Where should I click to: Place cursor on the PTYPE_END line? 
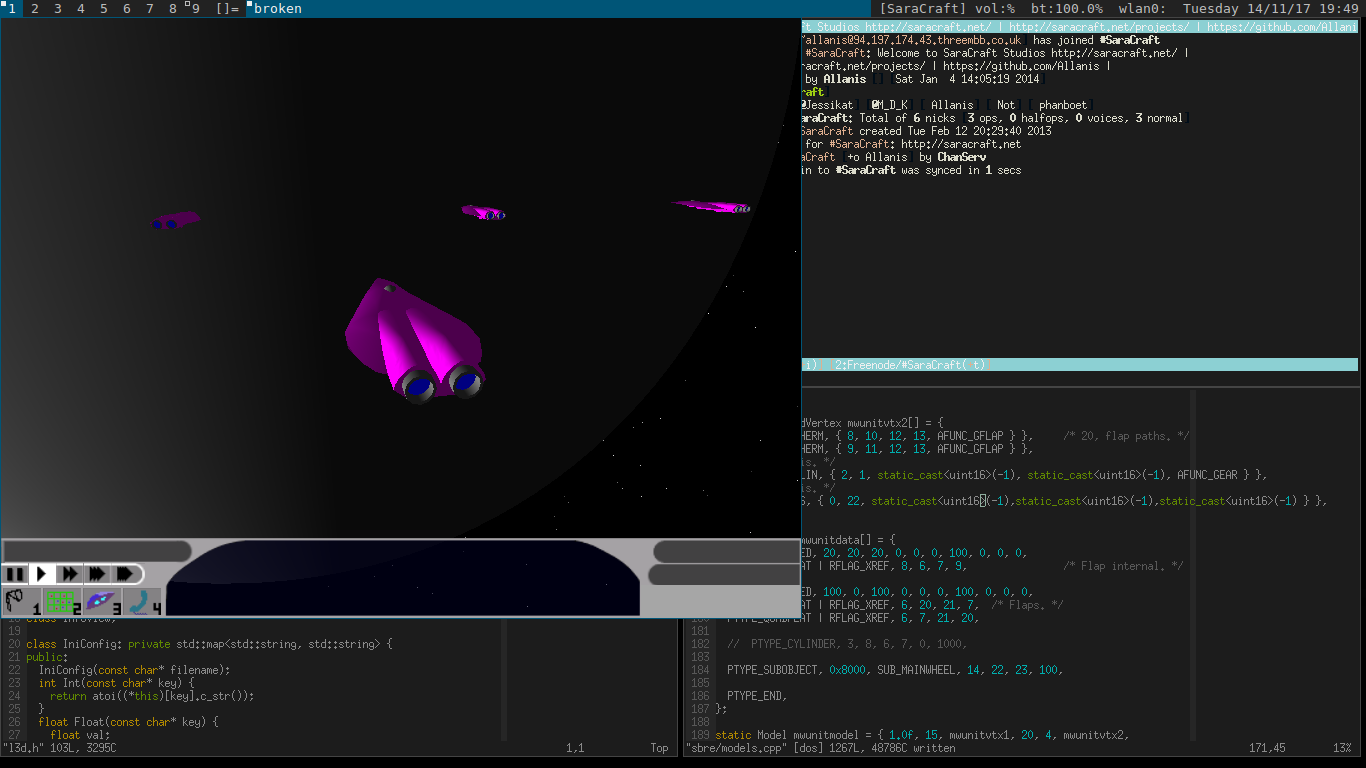pos(756,695)
